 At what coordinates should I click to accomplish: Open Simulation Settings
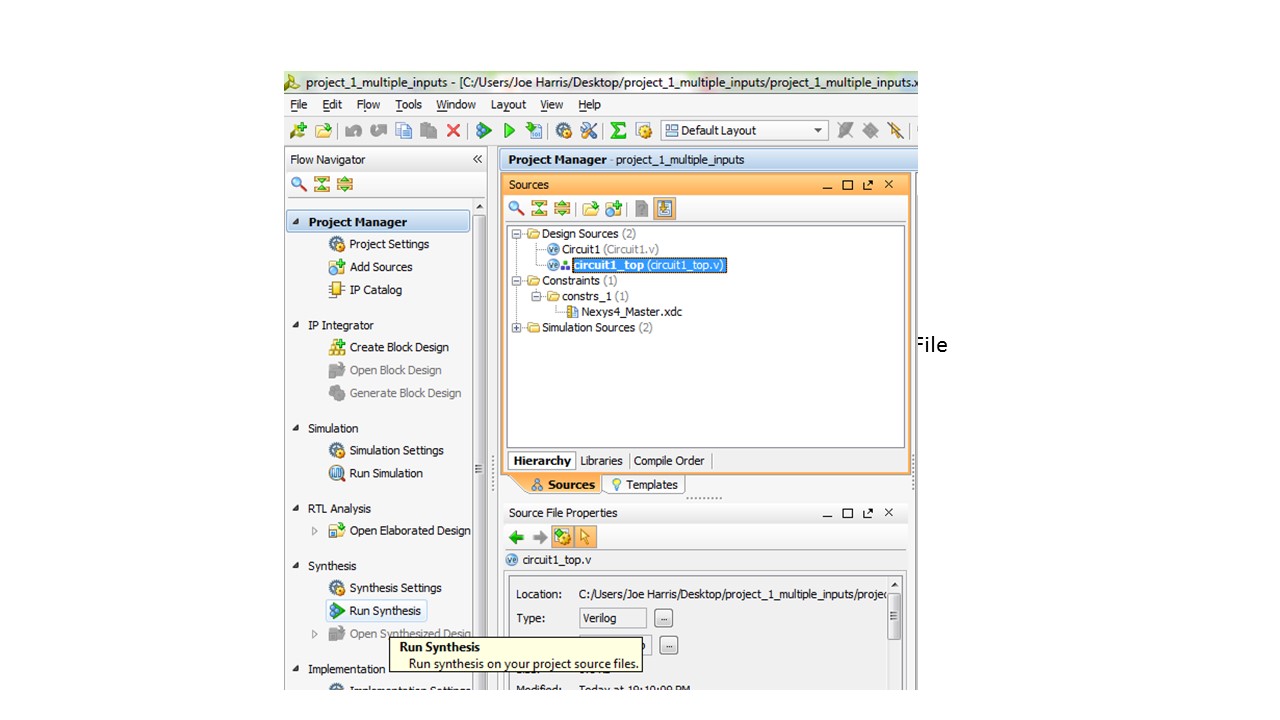[386, 450]
